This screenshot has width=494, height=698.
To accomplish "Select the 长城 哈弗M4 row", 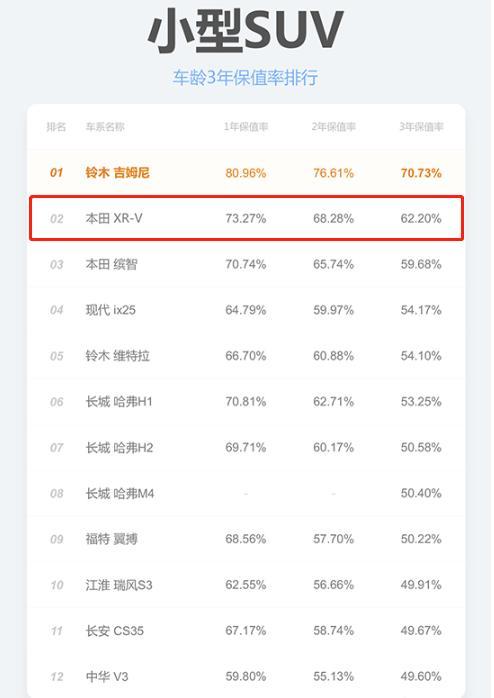I will pos(247,493).
